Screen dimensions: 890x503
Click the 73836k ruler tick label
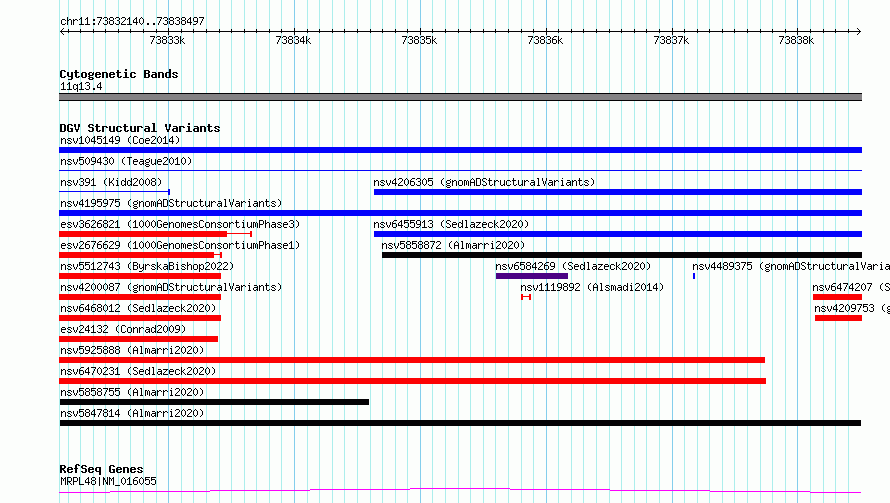tap(545, 40)
